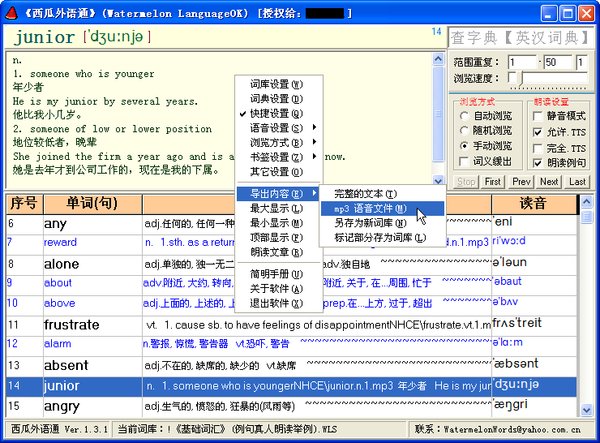
Task: Uncheck the 允许.TTS option
Action: [x=538, y=131]
